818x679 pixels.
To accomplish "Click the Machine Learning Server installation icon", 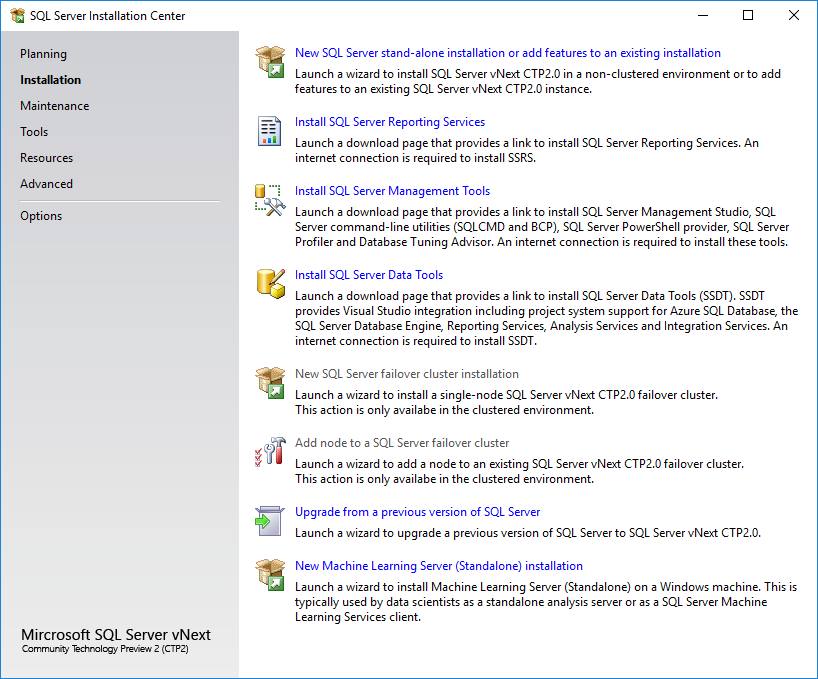I will click(x=270, y=574).
